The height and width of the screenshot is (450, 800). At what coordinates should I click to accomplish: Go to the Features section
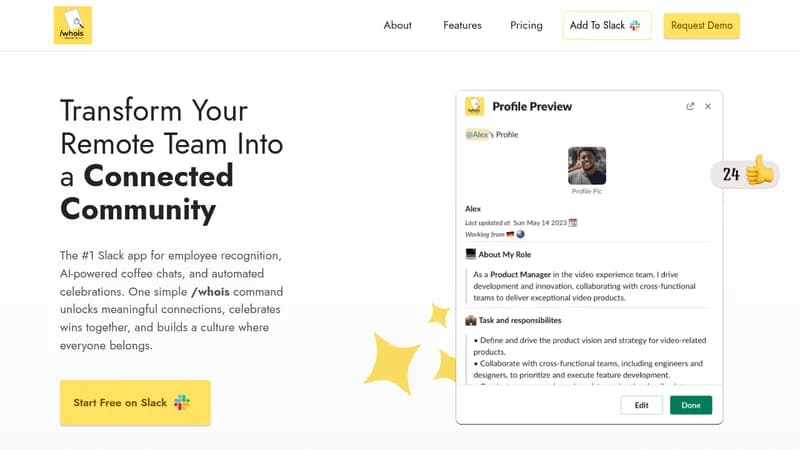[x=462, y=25]
